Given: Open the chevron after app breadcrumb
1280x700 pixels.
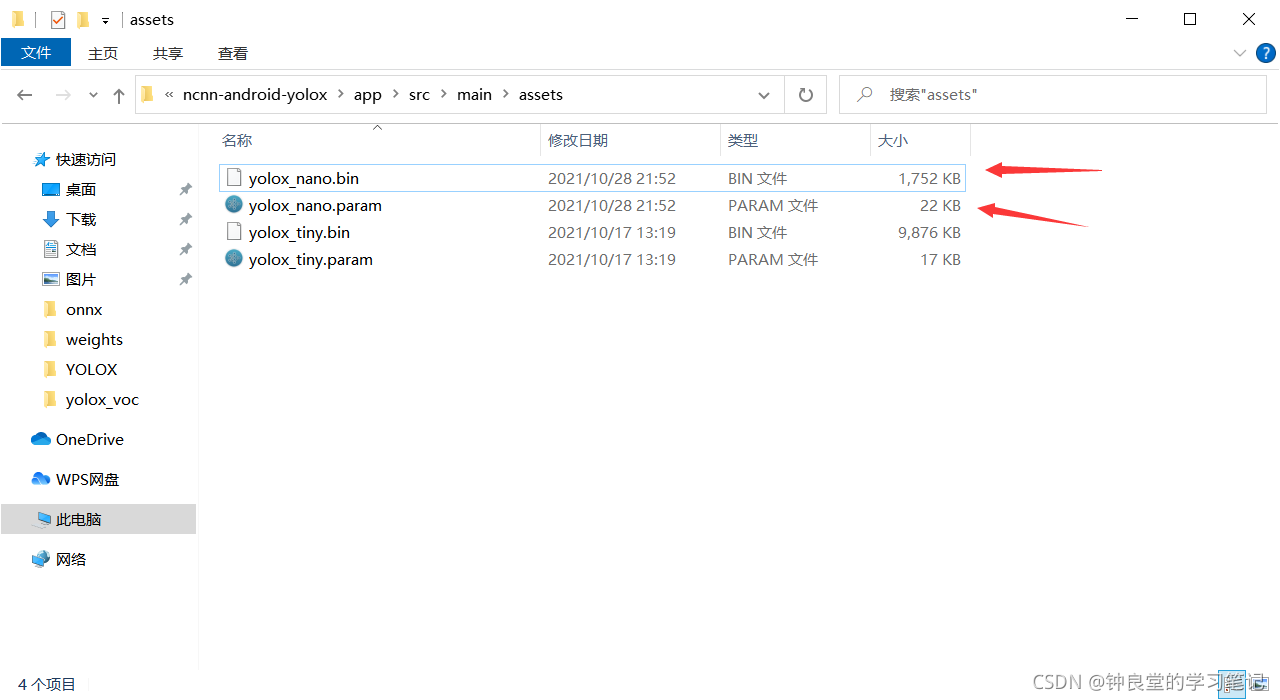Looking at the screenshot, I should [x=395, y=95].
